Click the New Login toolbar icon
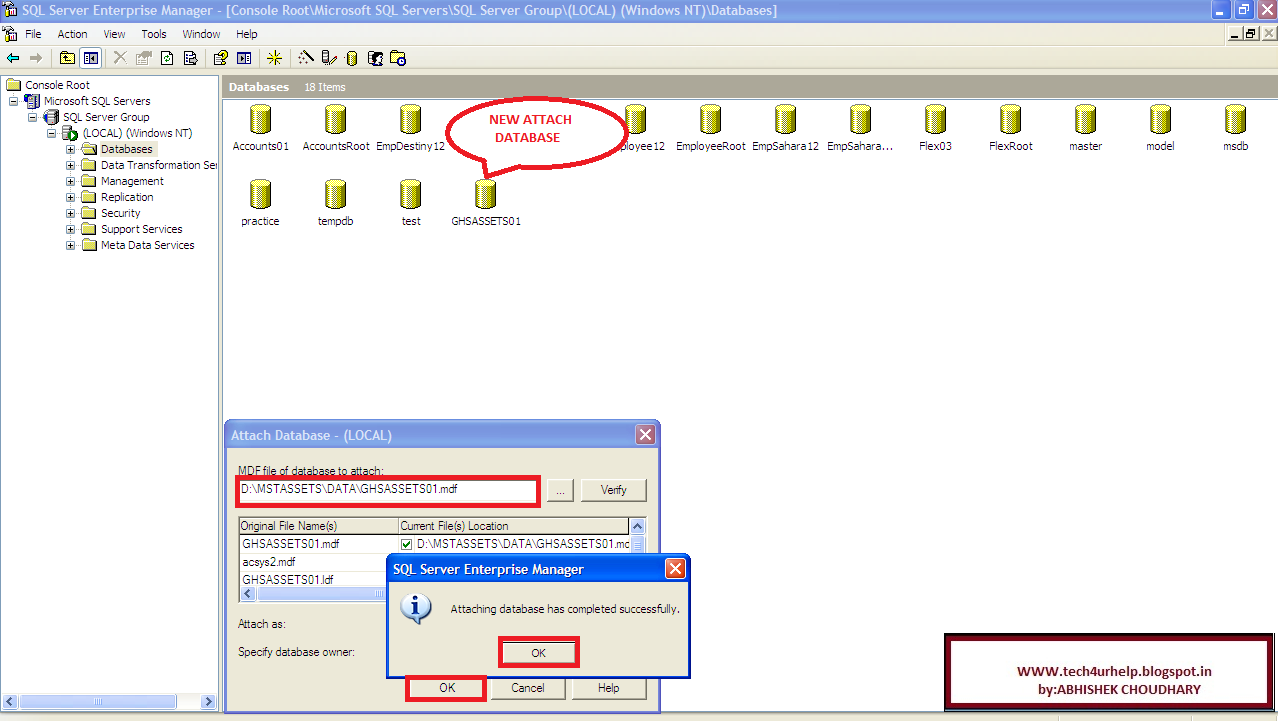The image size is (1278, 721). (x=376, y=58)
